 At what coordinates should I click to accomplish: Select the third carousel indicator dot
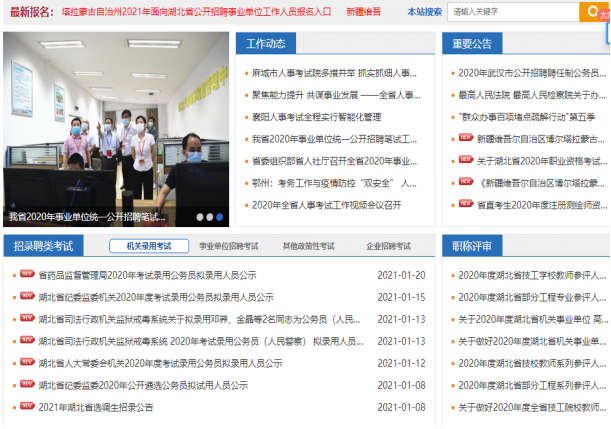220,216
